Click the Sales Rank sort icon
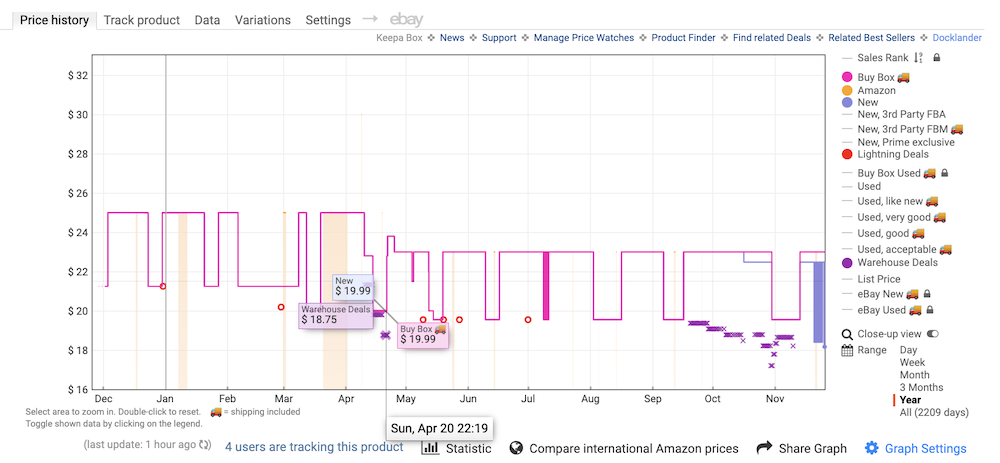Viewport: 1000px width, 463px height. [x=918, y=58]
